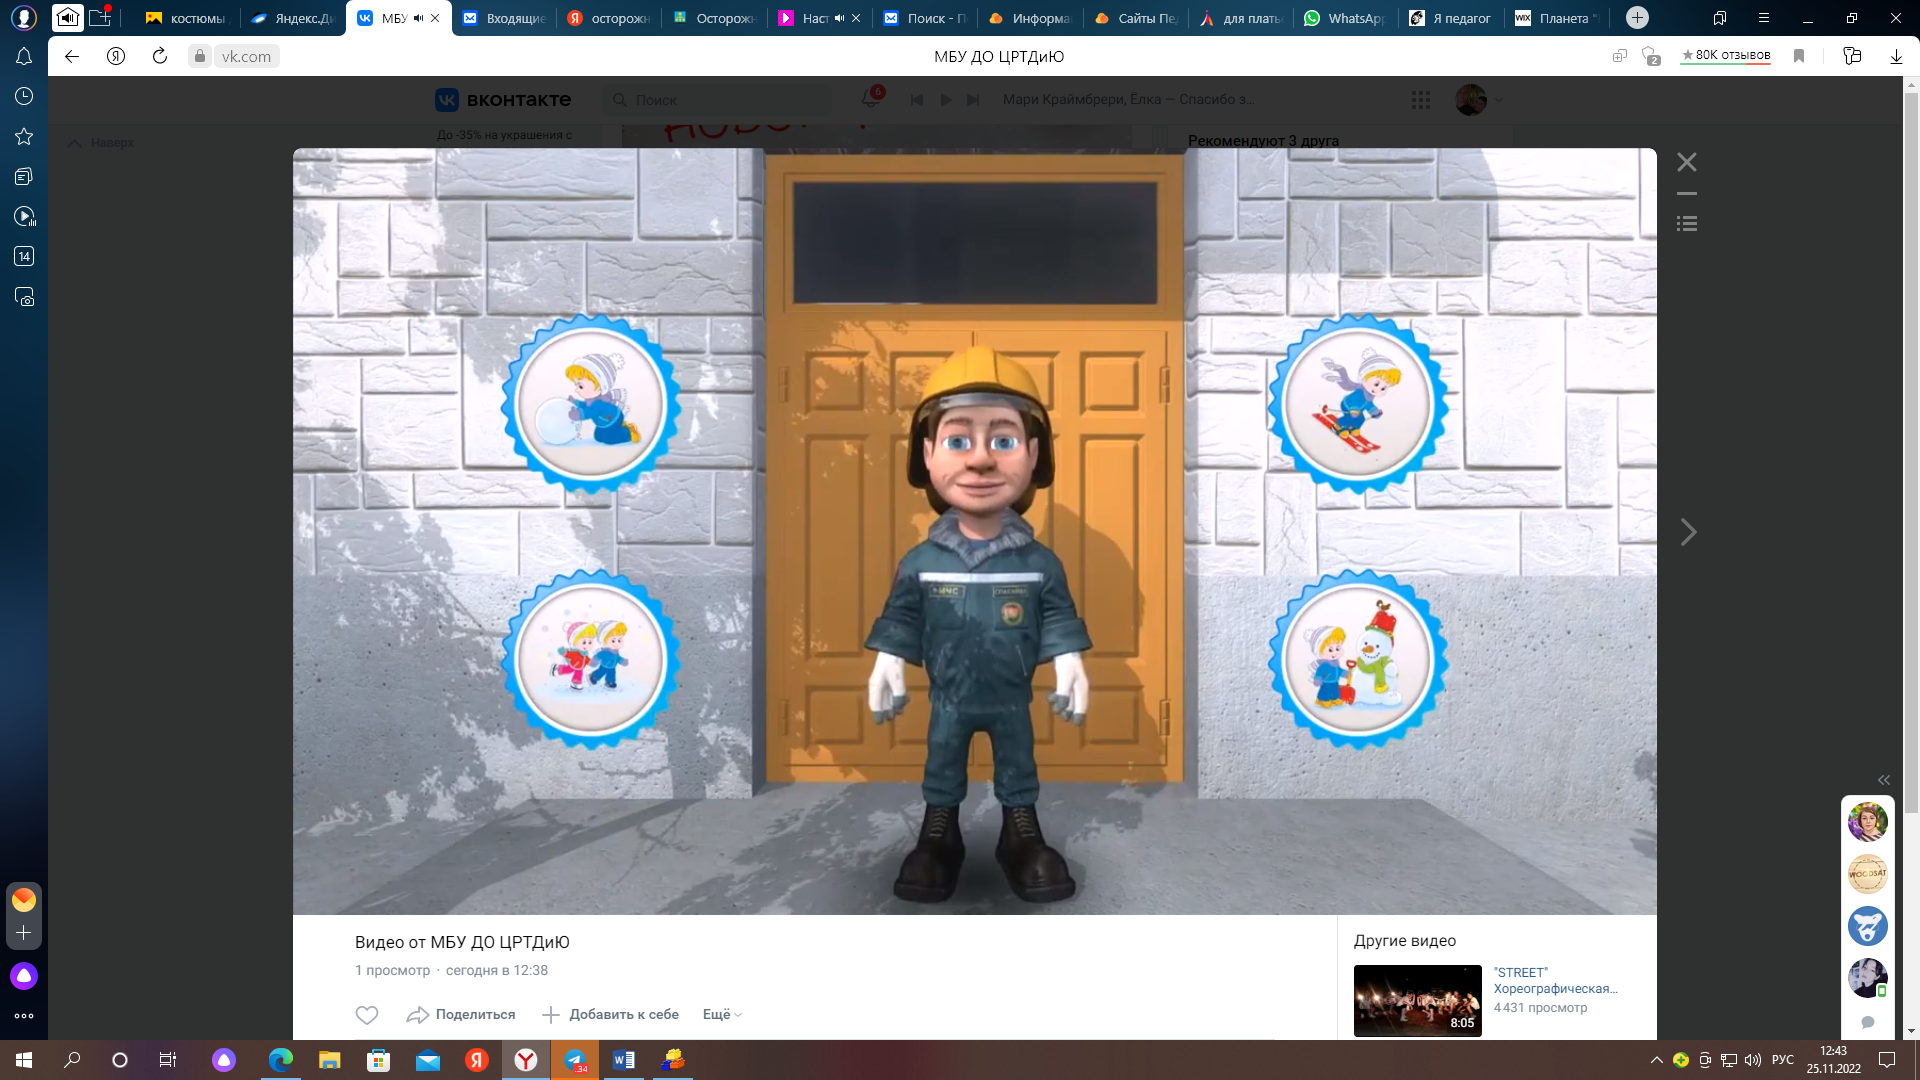Open Telegram from the taskbar
The height and width of the screenshot is (1080, 1920).
575,1060
